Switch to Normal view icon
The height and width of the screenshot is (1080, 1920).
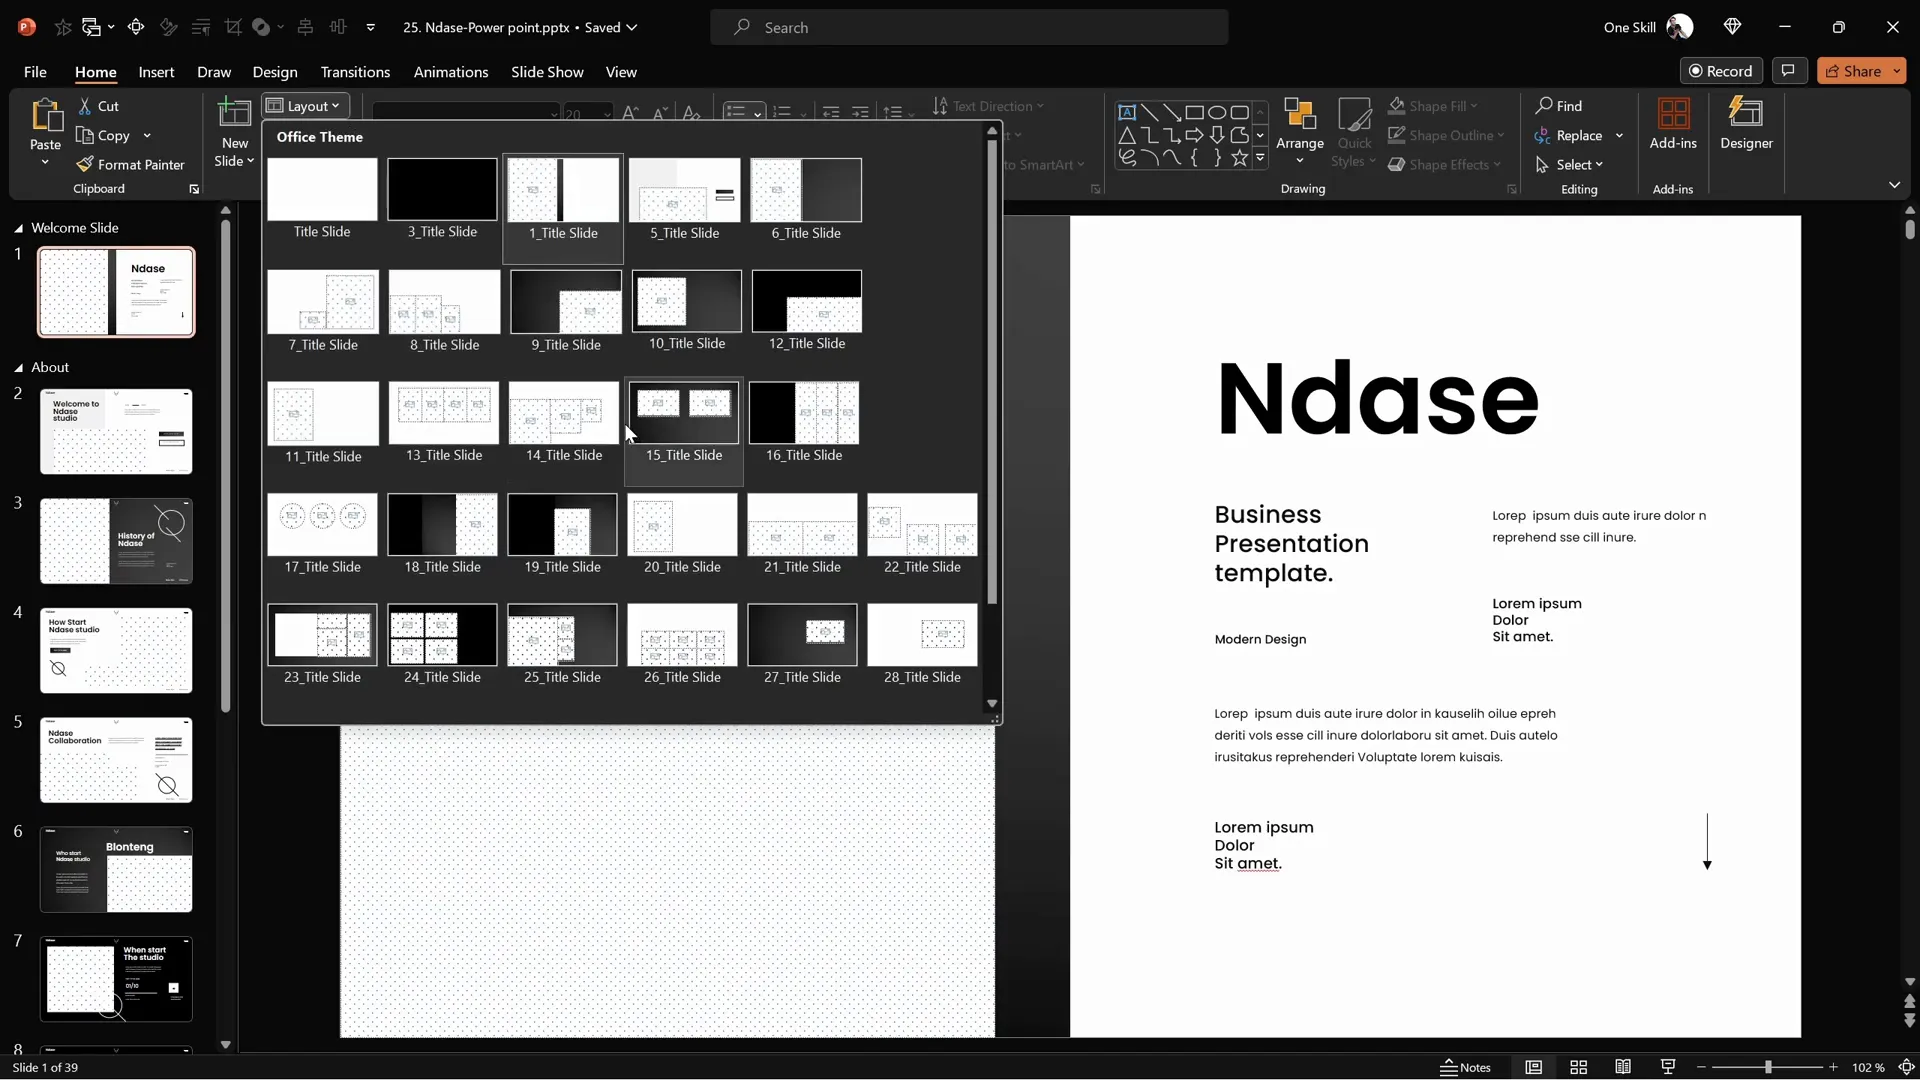[1534, 1068]
